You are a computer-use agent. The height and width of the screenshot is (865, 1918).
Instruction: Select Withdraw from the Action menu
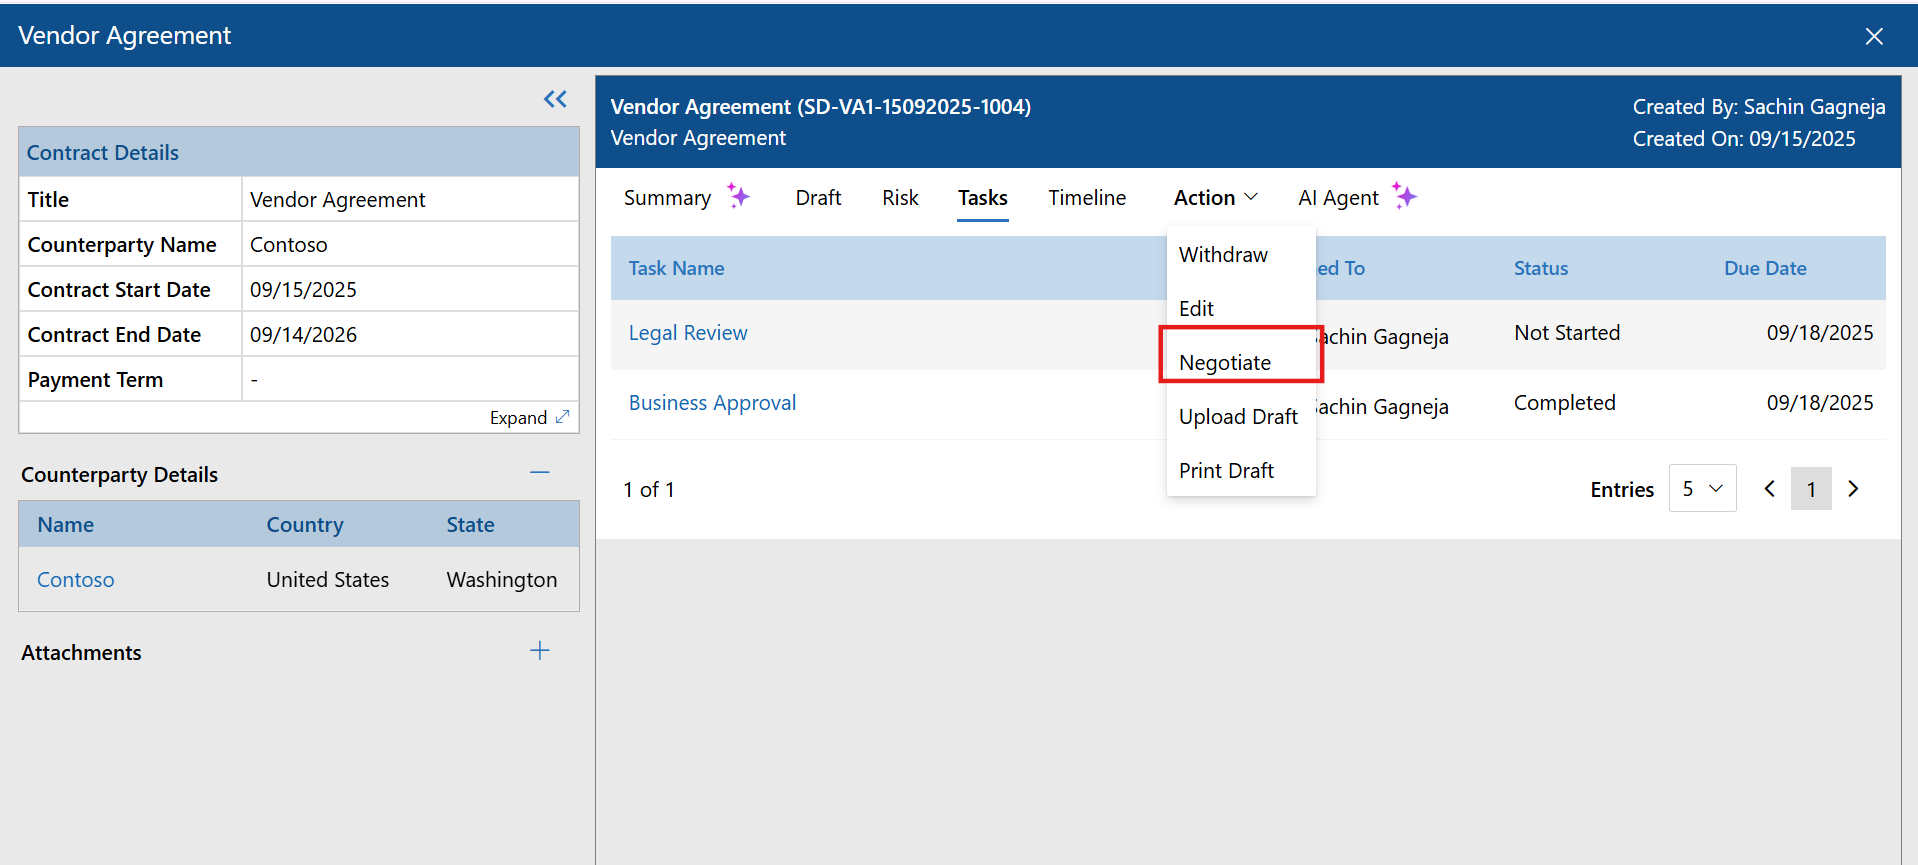(1223, 255)
